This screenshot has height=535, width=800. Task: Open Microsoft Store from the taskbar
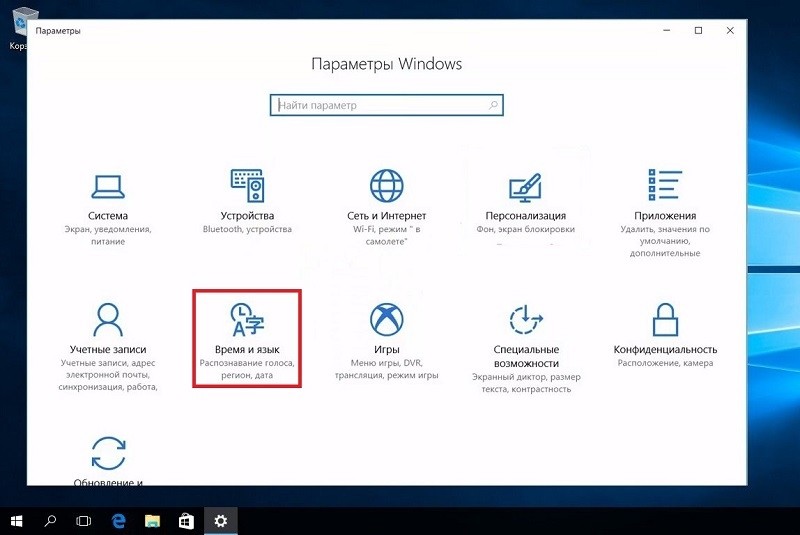[186, 521]
